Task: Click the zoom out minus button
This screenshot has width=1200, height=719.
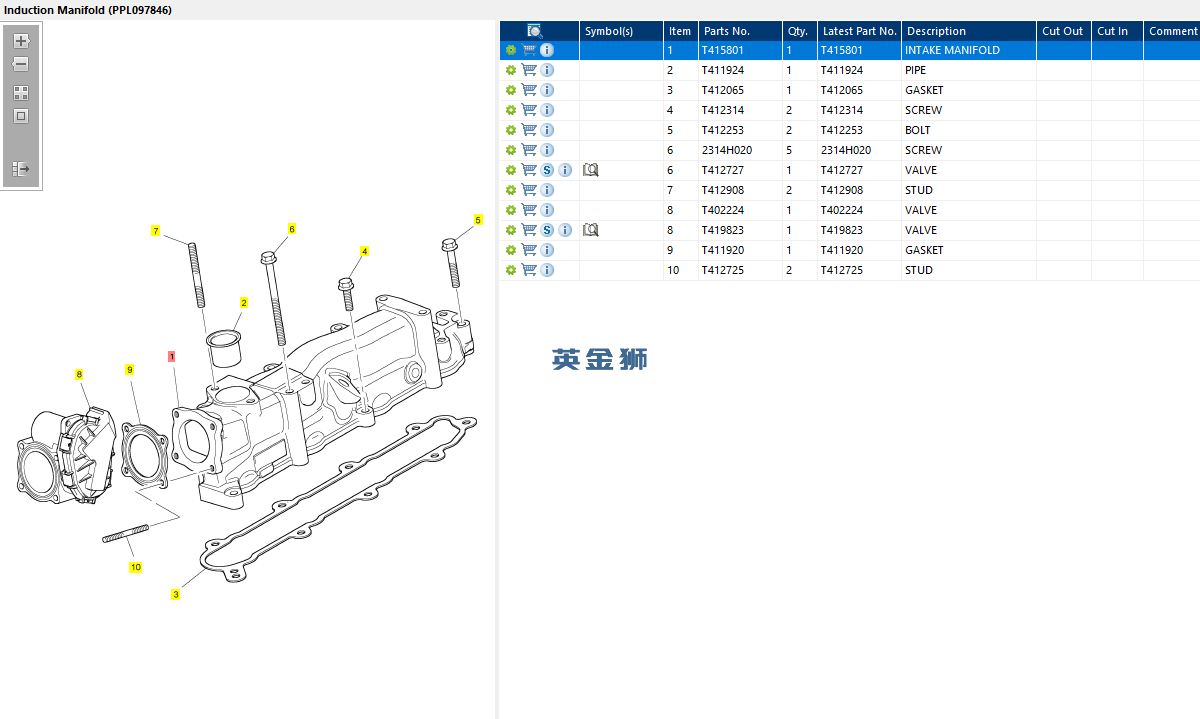Action: (x=21, y=65)
